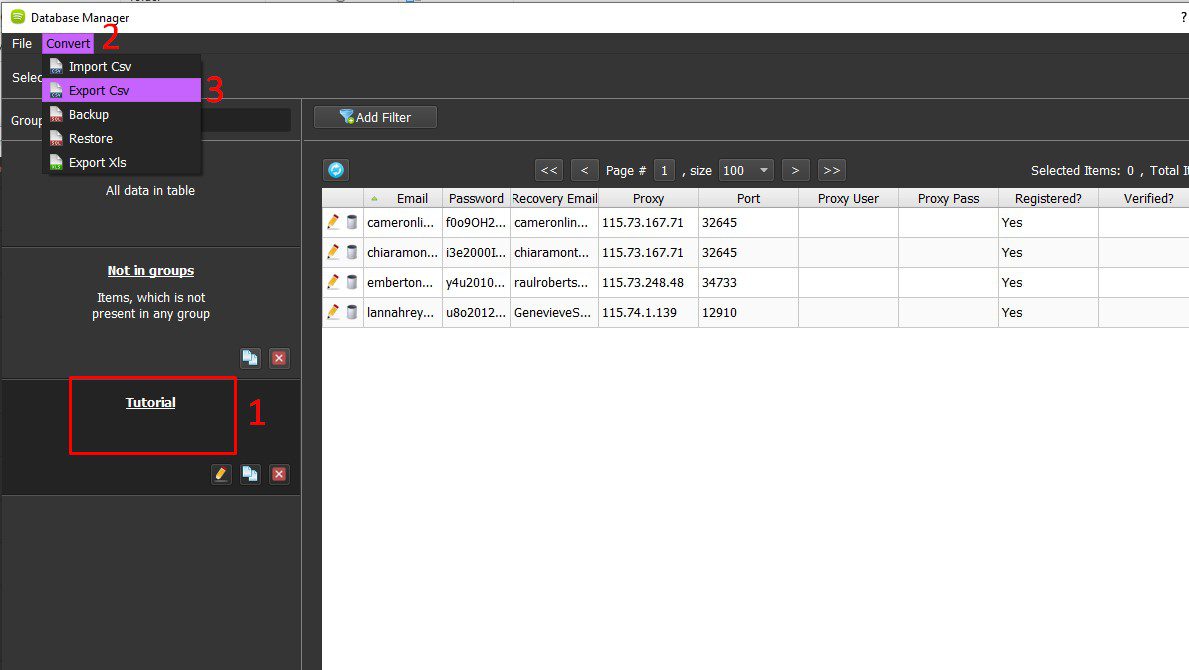The image size is (1189, 670).
Task: Edit the emberton row with pencil icon
Action: click(x=333, y=282)
